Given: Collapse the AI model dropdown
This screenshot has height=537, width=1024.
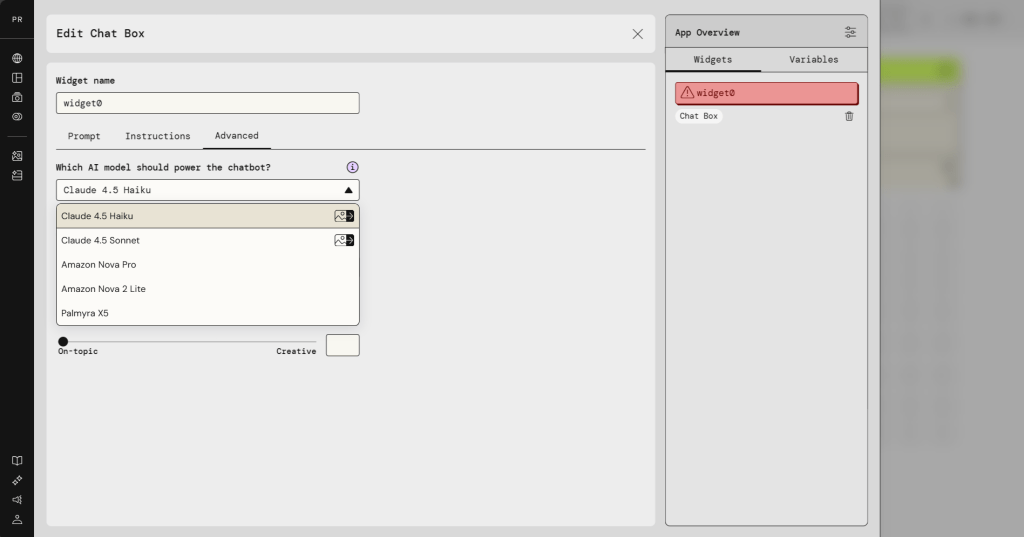Looking at the screenshot, I should point(348,190).
